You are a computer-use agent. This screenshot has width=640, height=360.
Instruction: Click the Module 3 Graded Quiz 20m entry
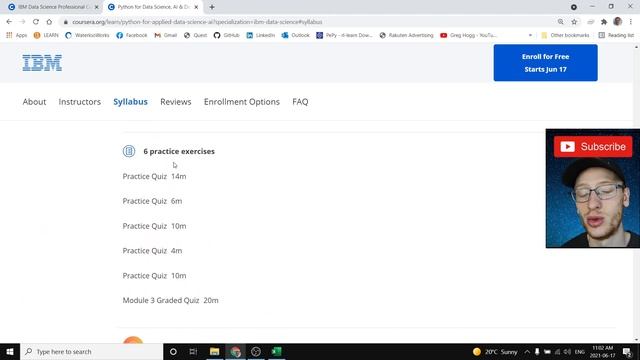point(171,300)
